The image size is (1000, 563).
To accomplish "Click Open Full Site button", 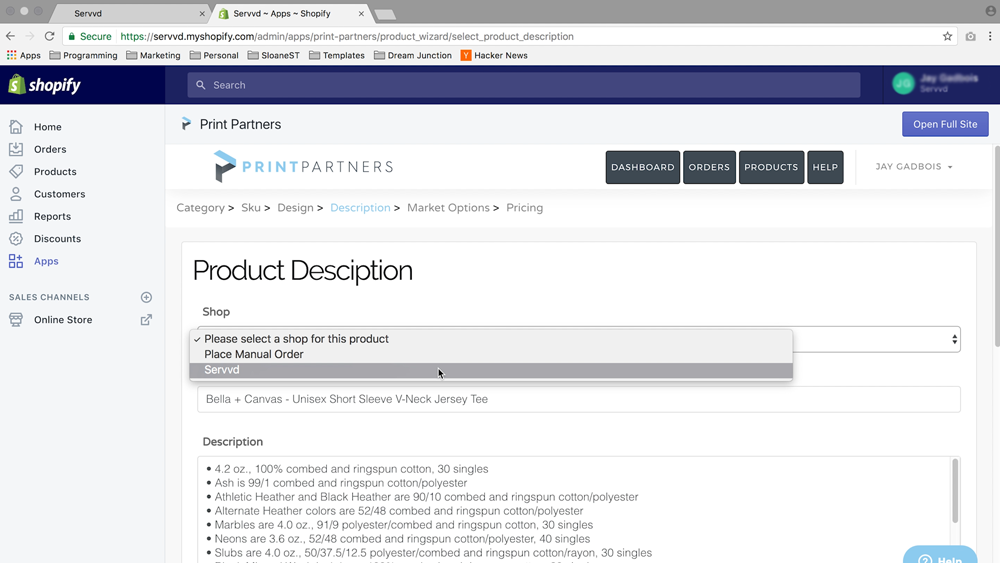I will [x=945, y=124].
